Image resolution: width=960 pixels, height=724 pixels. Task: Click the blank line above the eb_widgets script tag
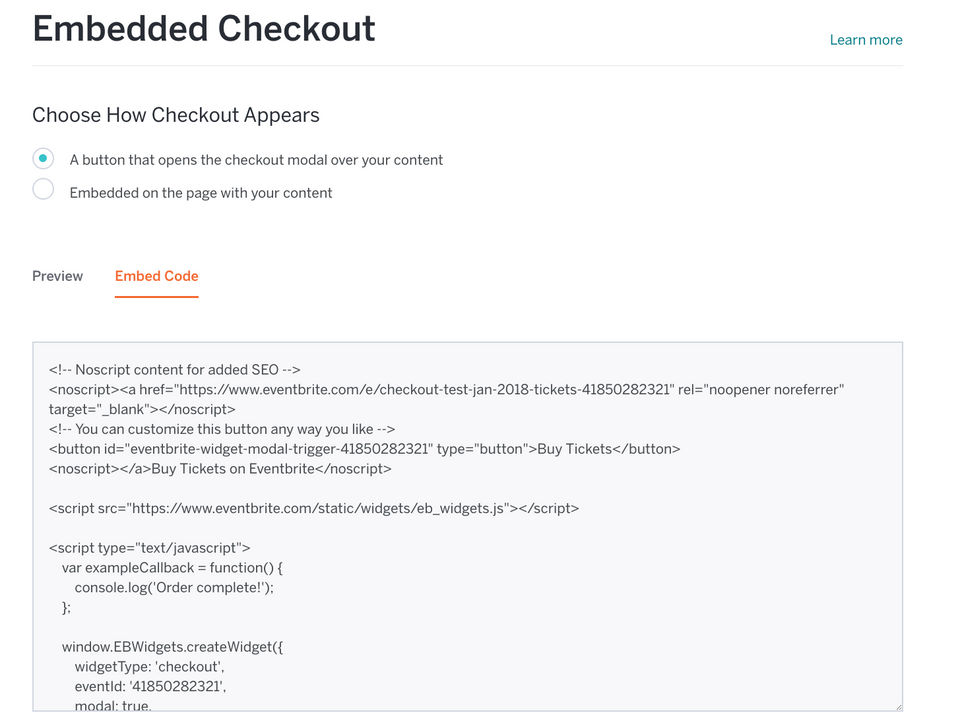[300, 488]
